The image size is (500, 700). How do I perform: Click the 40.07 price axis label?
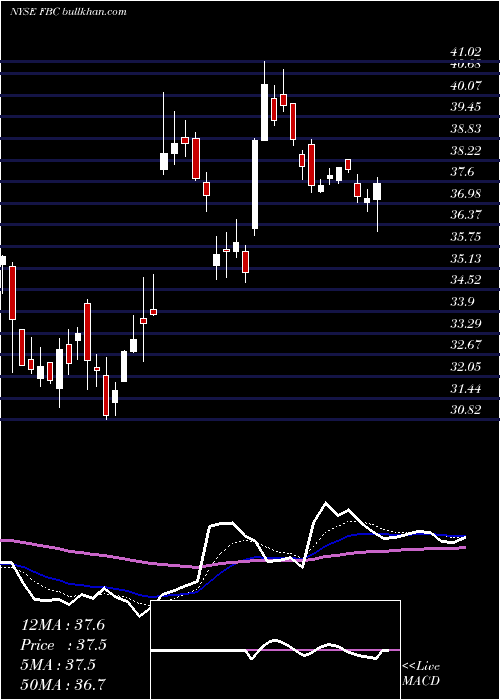(x=466, y=85)
